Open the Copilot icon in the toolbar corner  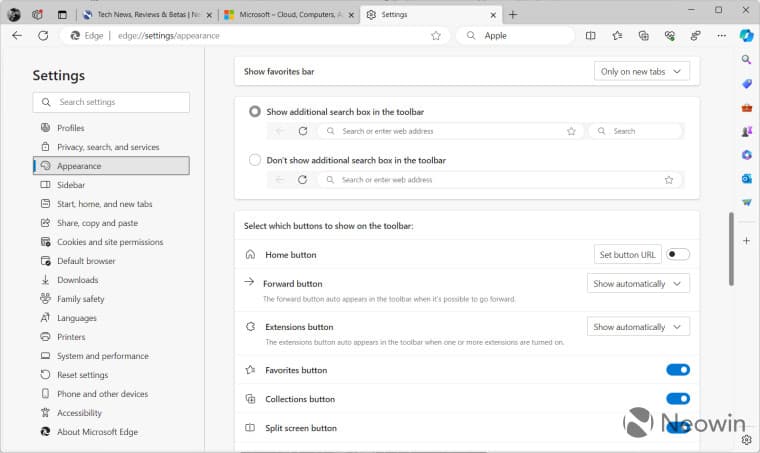tap(746, 35)
